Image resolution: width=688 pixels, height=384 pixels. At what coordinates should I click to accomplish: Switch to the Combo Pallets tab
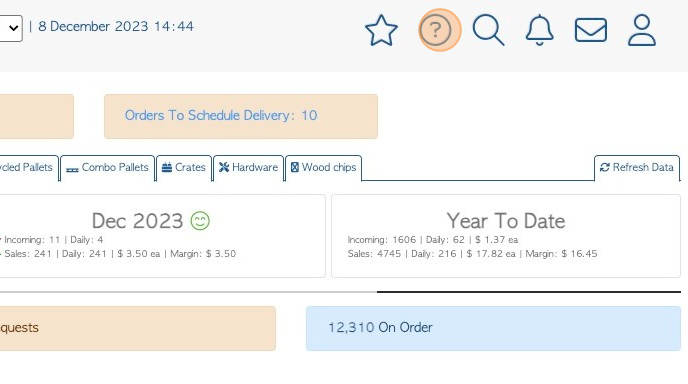(x=108, y=168)
